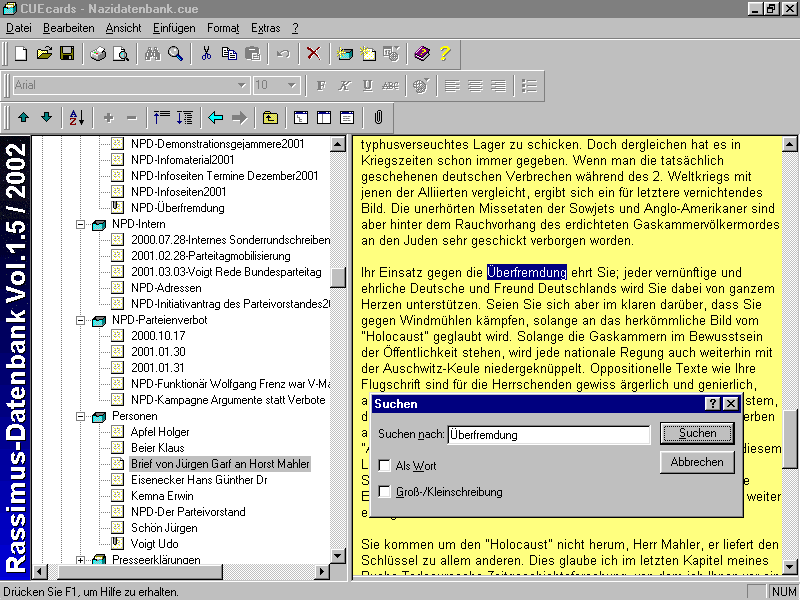Go to parent folder icon
This screenshot has width=800, height=600.
pos(270,118)
